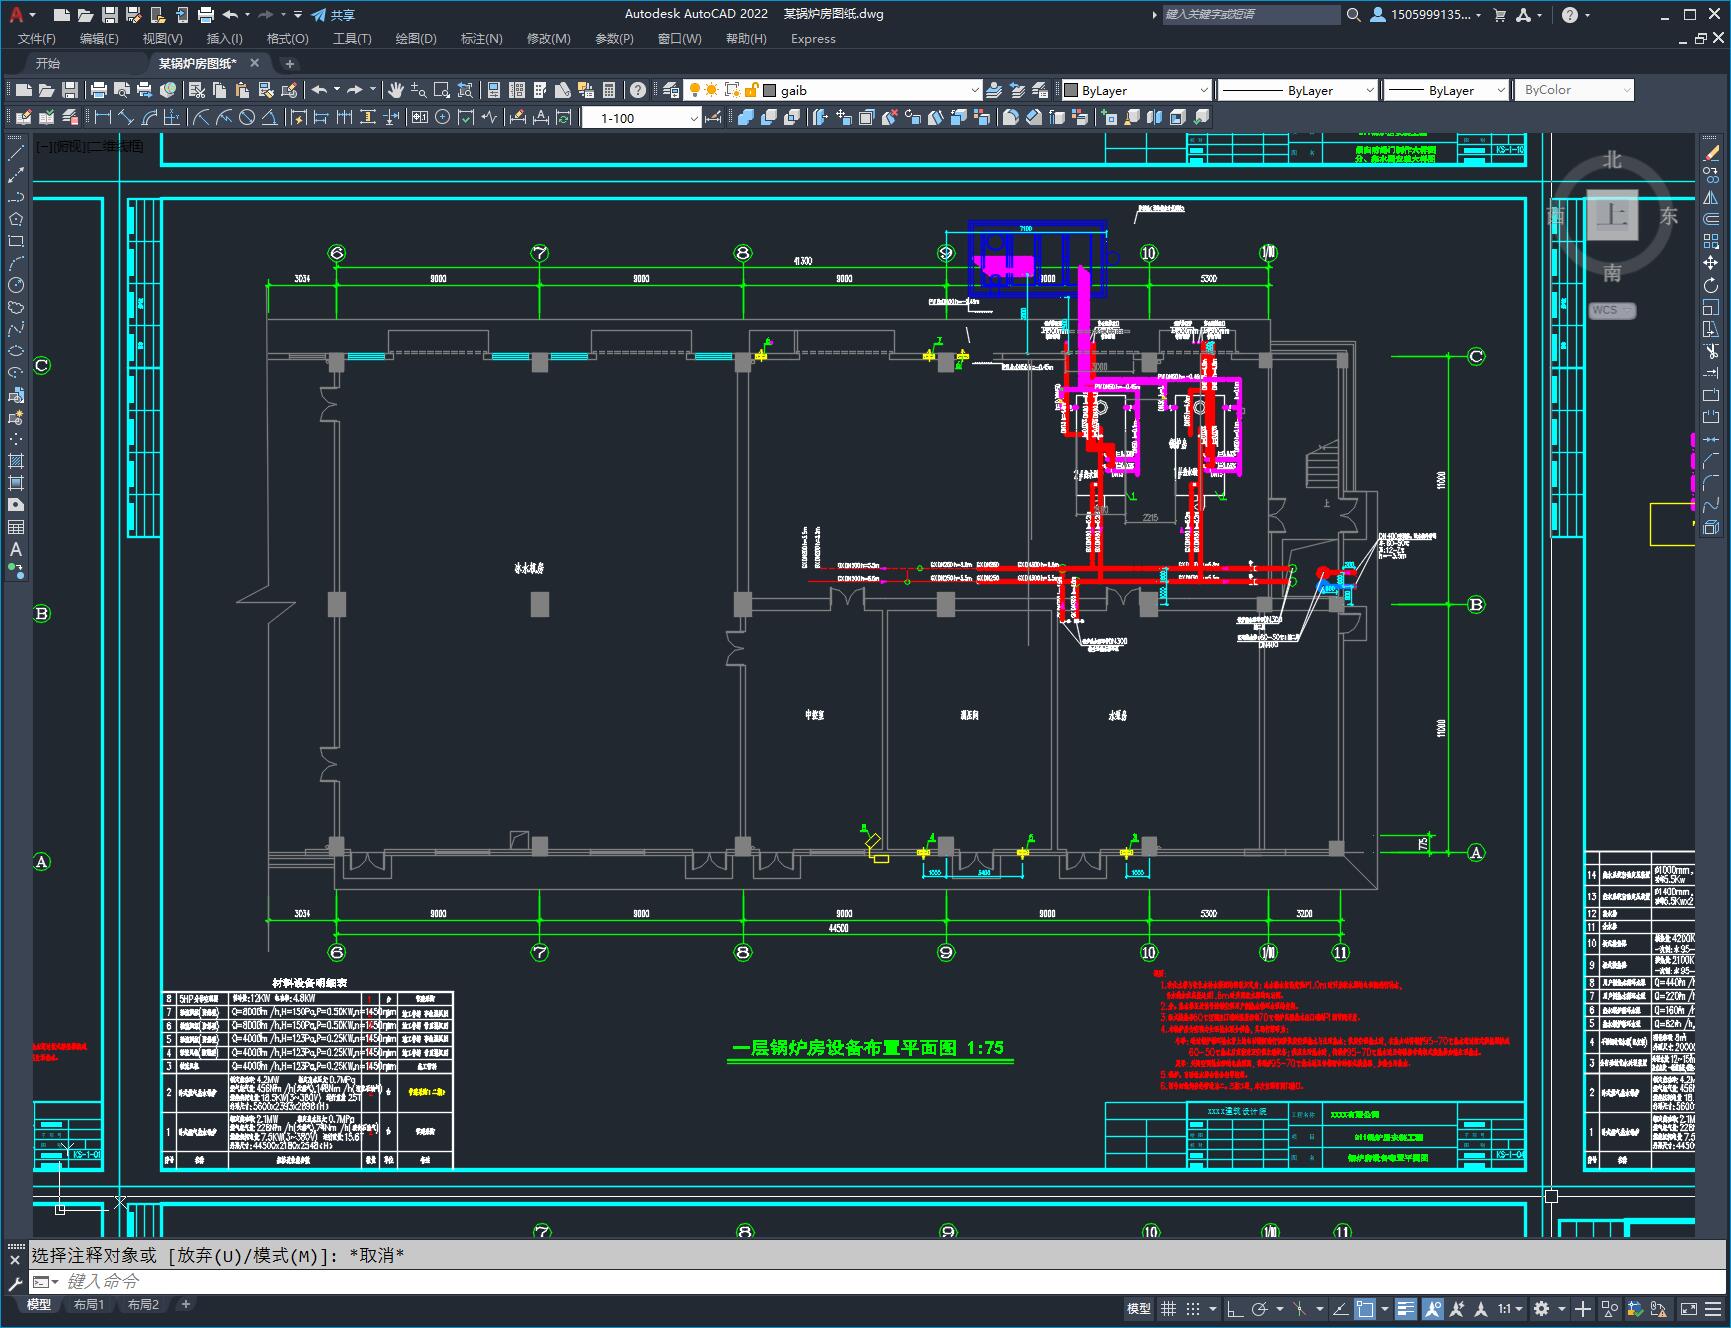Toggle 2D object snap in status bar
This screenshot has height=1328, width=1731.
pos(1365,1308)
